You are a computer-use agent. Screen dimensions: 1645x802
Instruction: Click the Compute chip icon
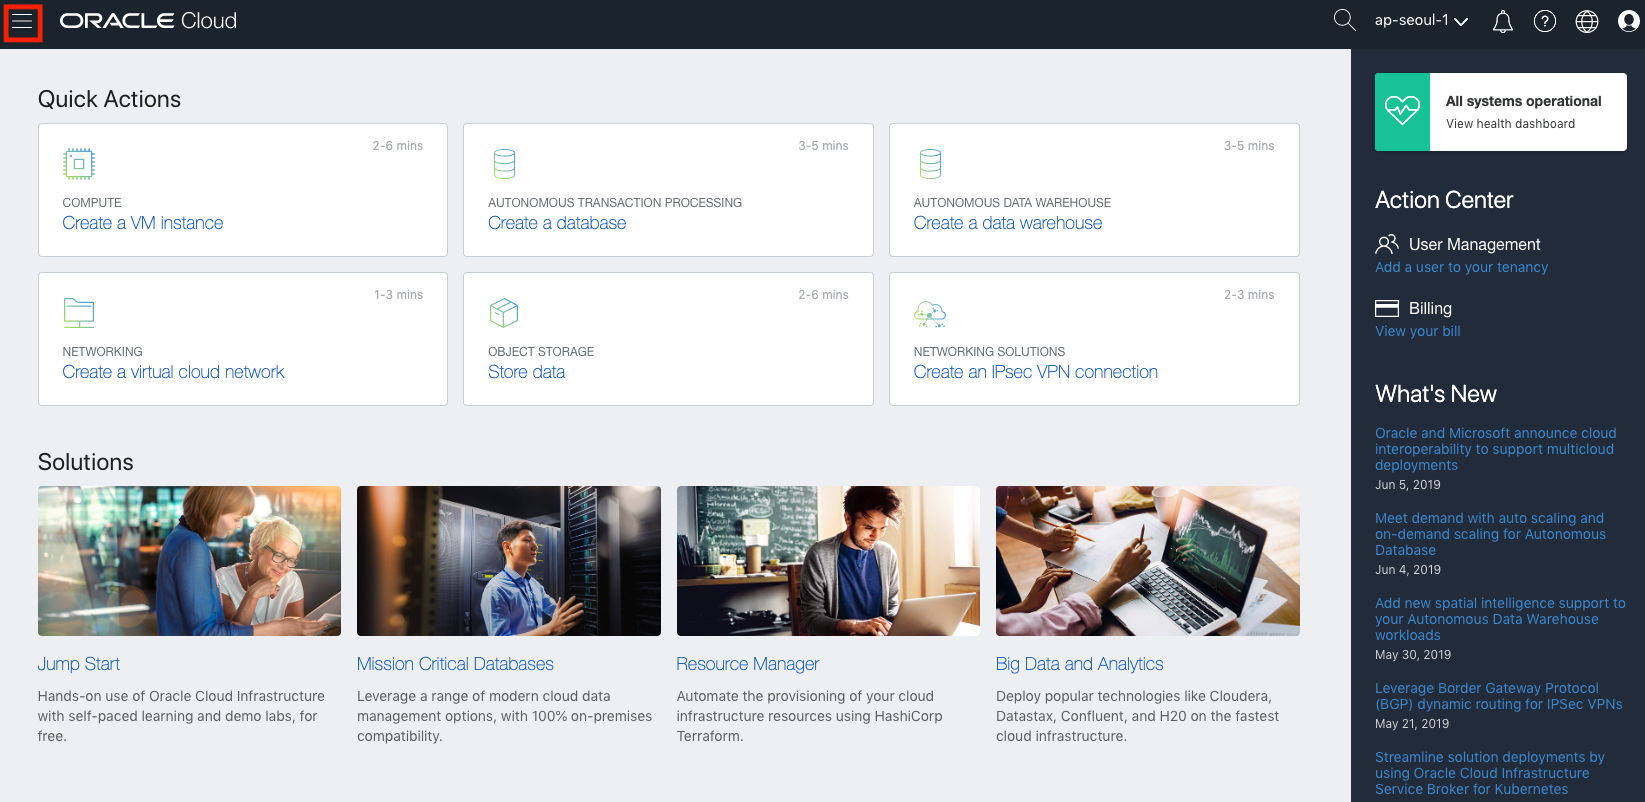79,164
